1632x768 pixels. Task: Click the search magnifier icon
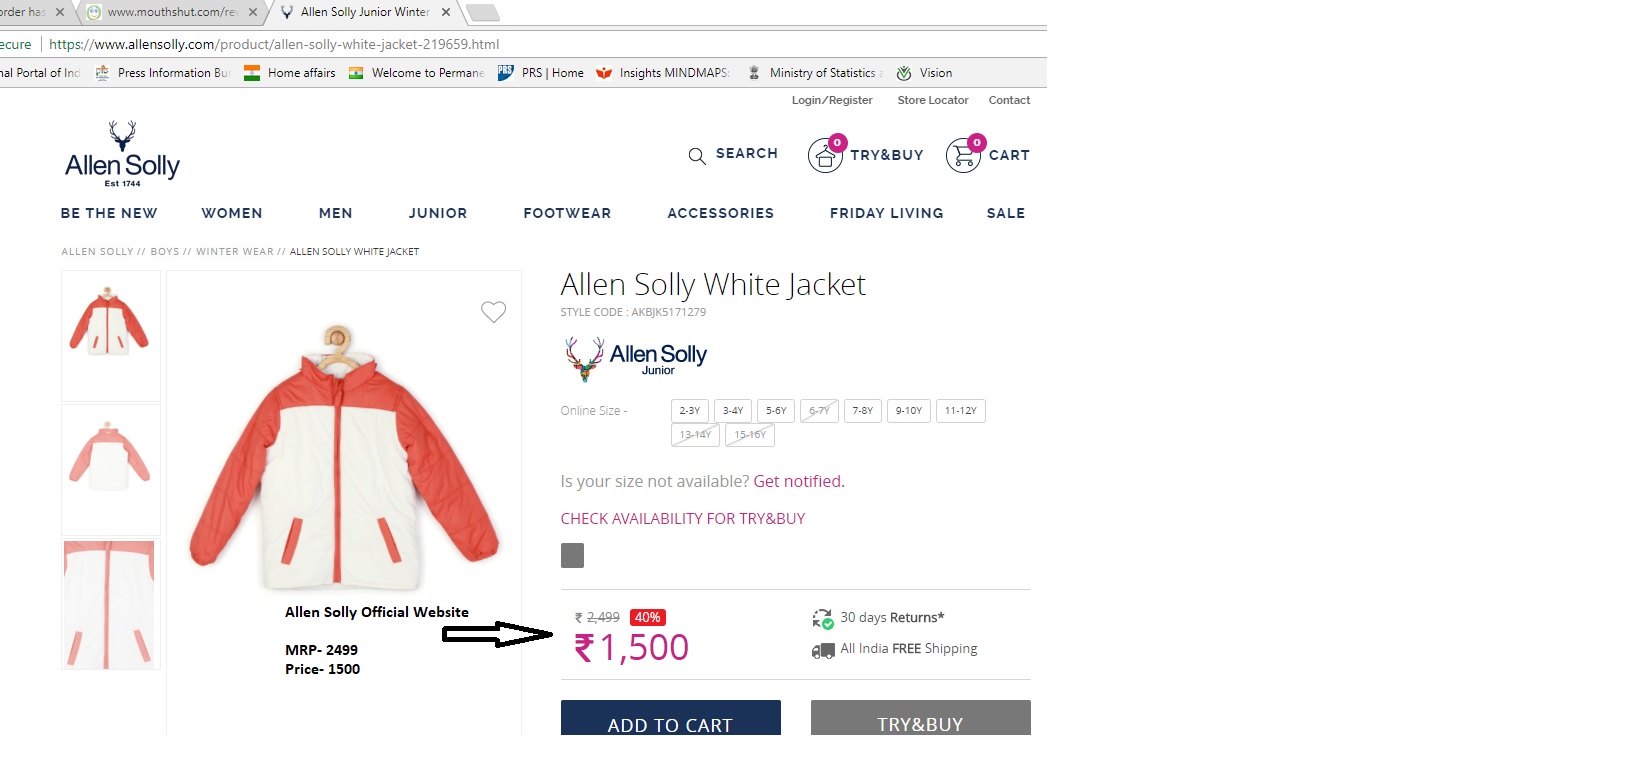[697, 155]
